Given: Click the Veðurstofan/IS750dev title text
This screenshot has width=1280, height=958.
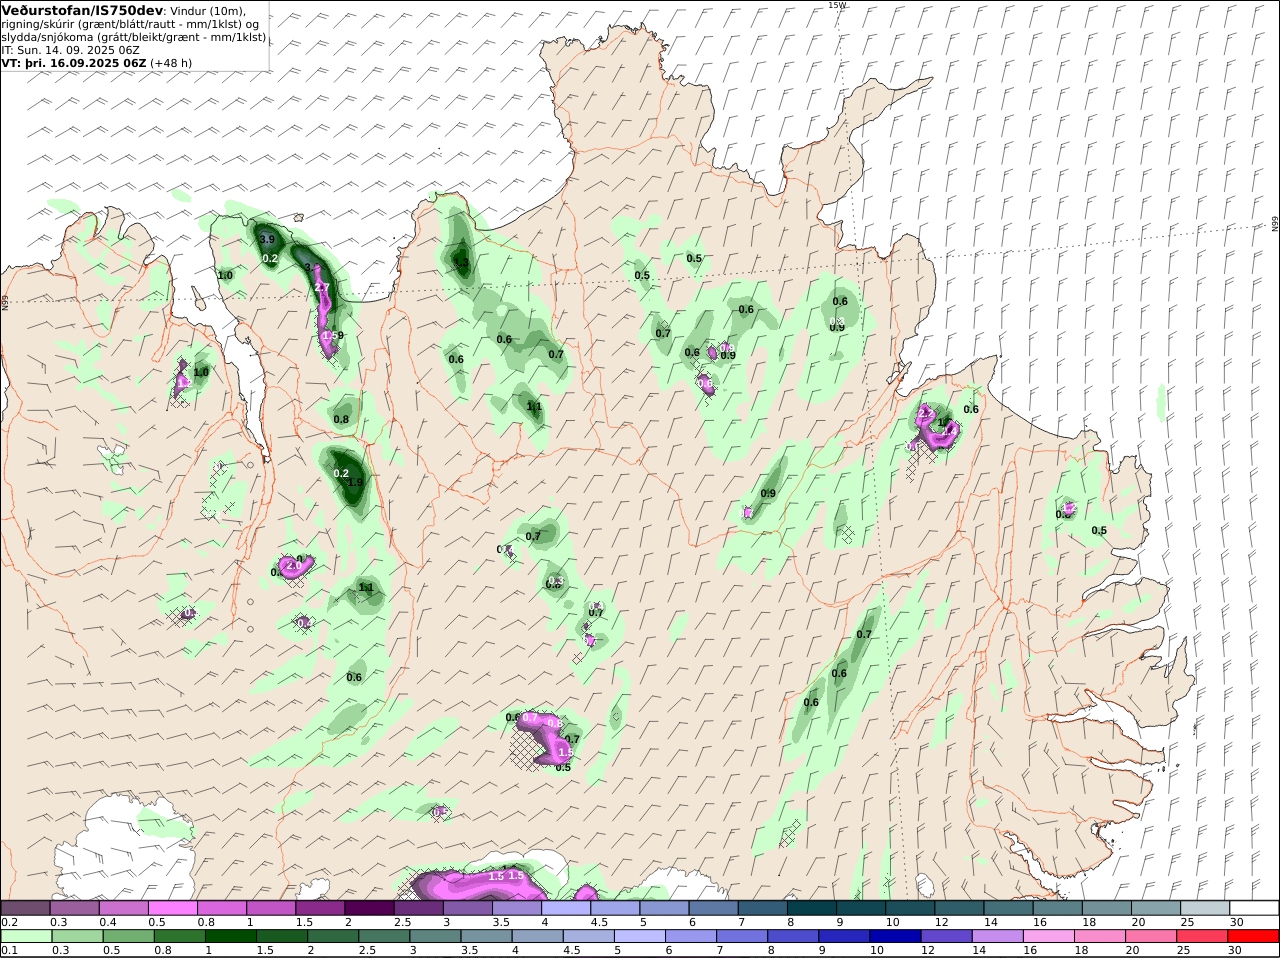Looking at the screenshot, I should pos(83,10).
